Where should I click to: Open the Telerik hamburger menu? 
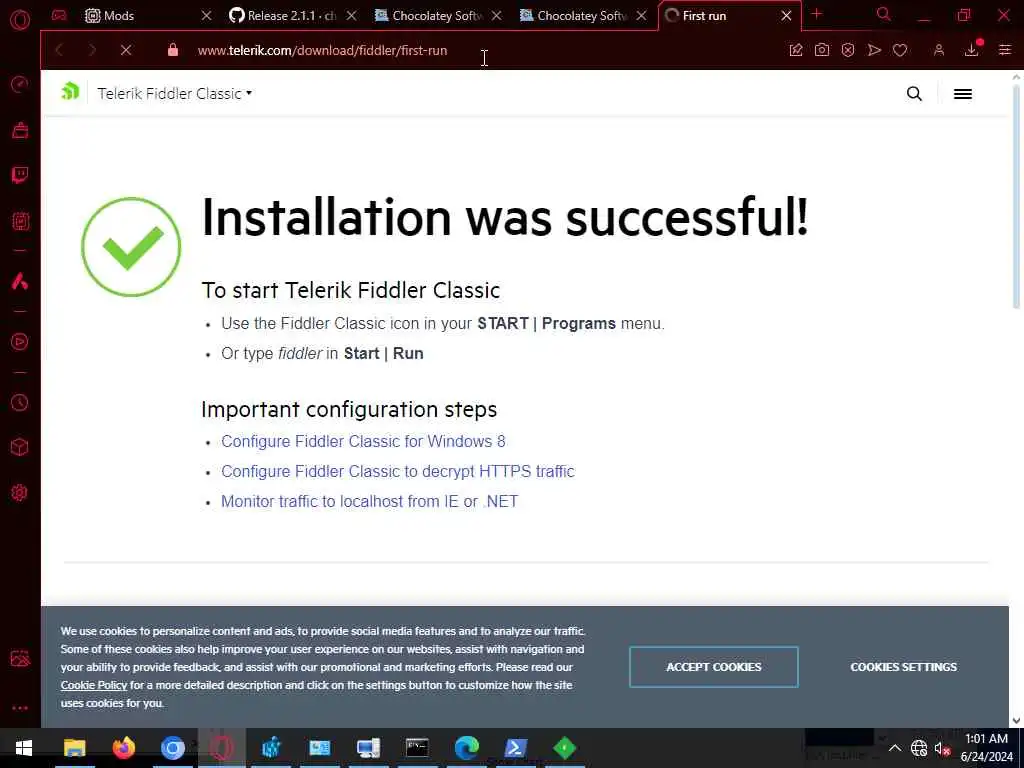point(963,94)
